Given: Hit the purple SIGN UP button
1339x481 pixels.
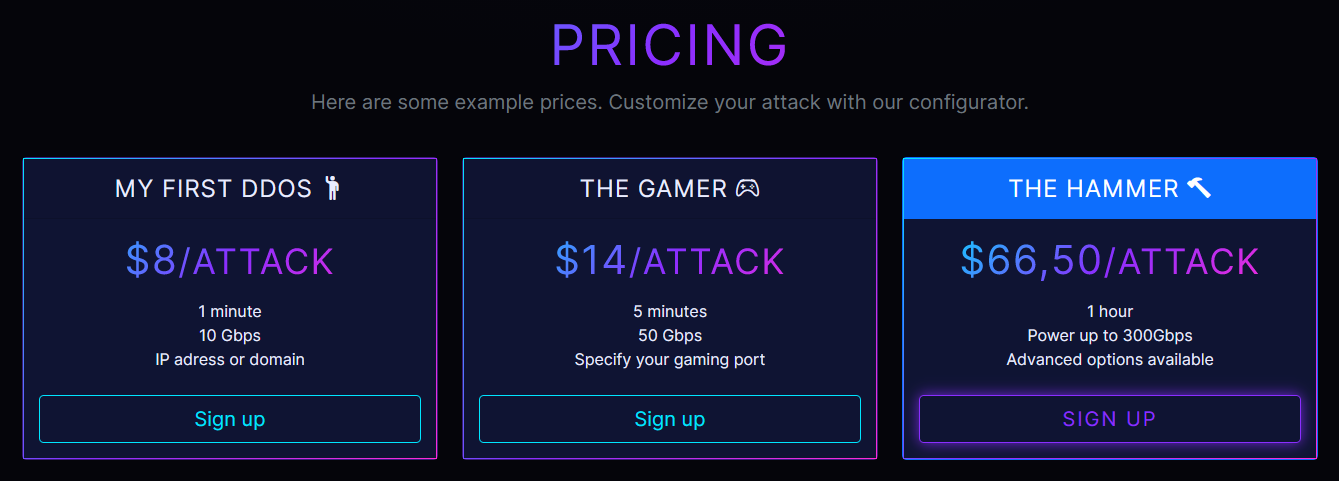Looking at the screenshot, I should [1109, 419].
